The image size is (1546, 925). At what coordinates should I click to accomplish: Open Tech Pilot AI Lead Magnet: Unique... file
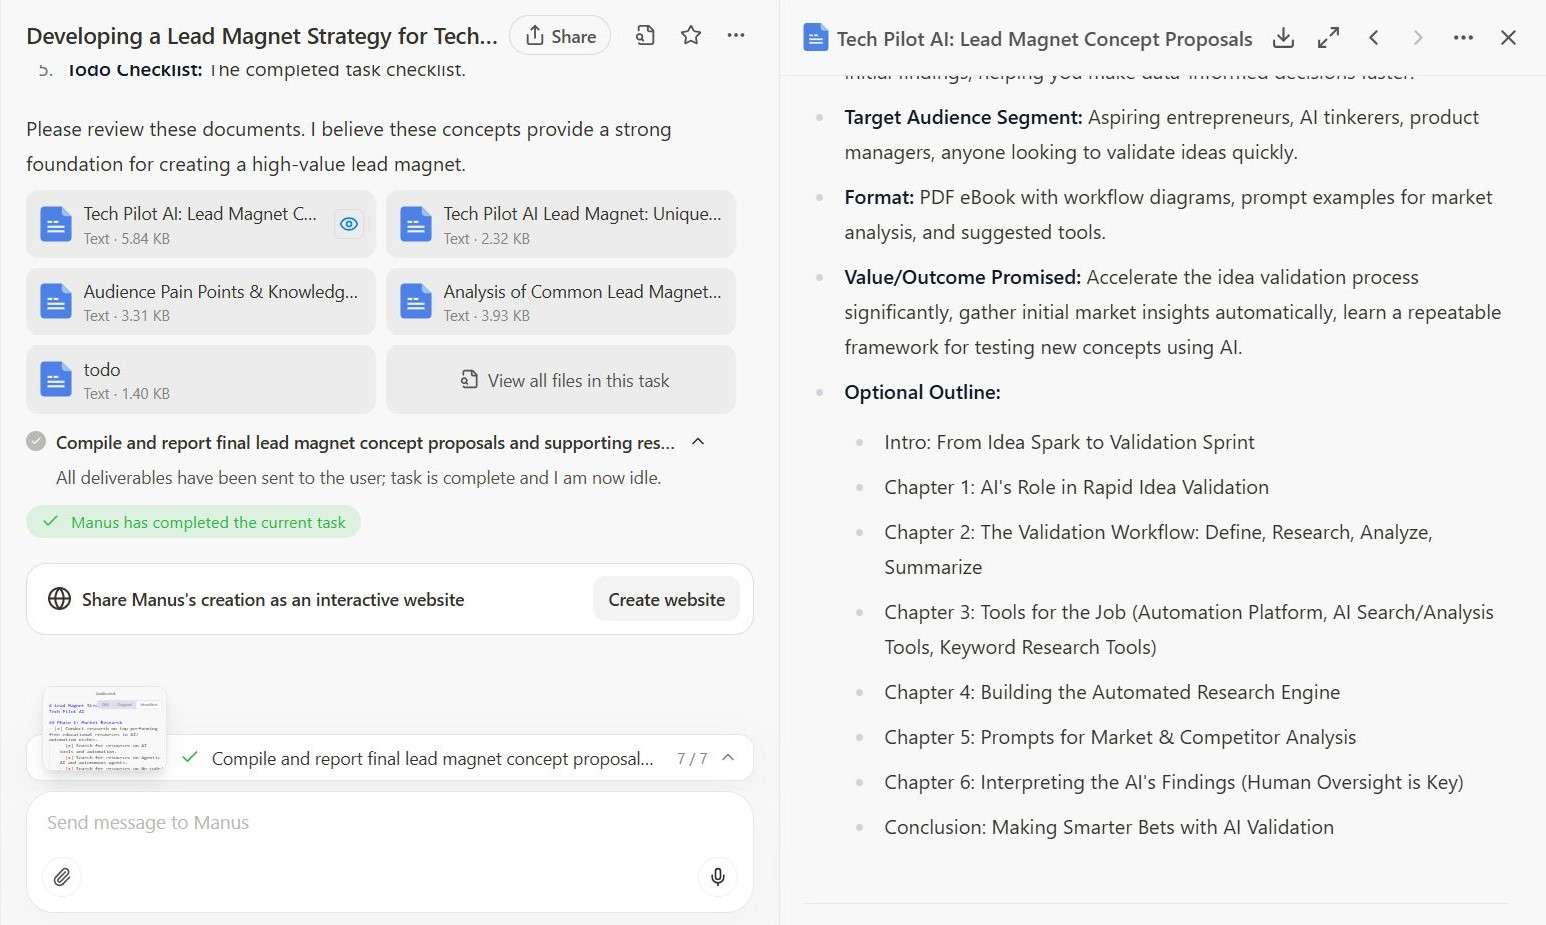pyautogui.click(x=561, y=224)
